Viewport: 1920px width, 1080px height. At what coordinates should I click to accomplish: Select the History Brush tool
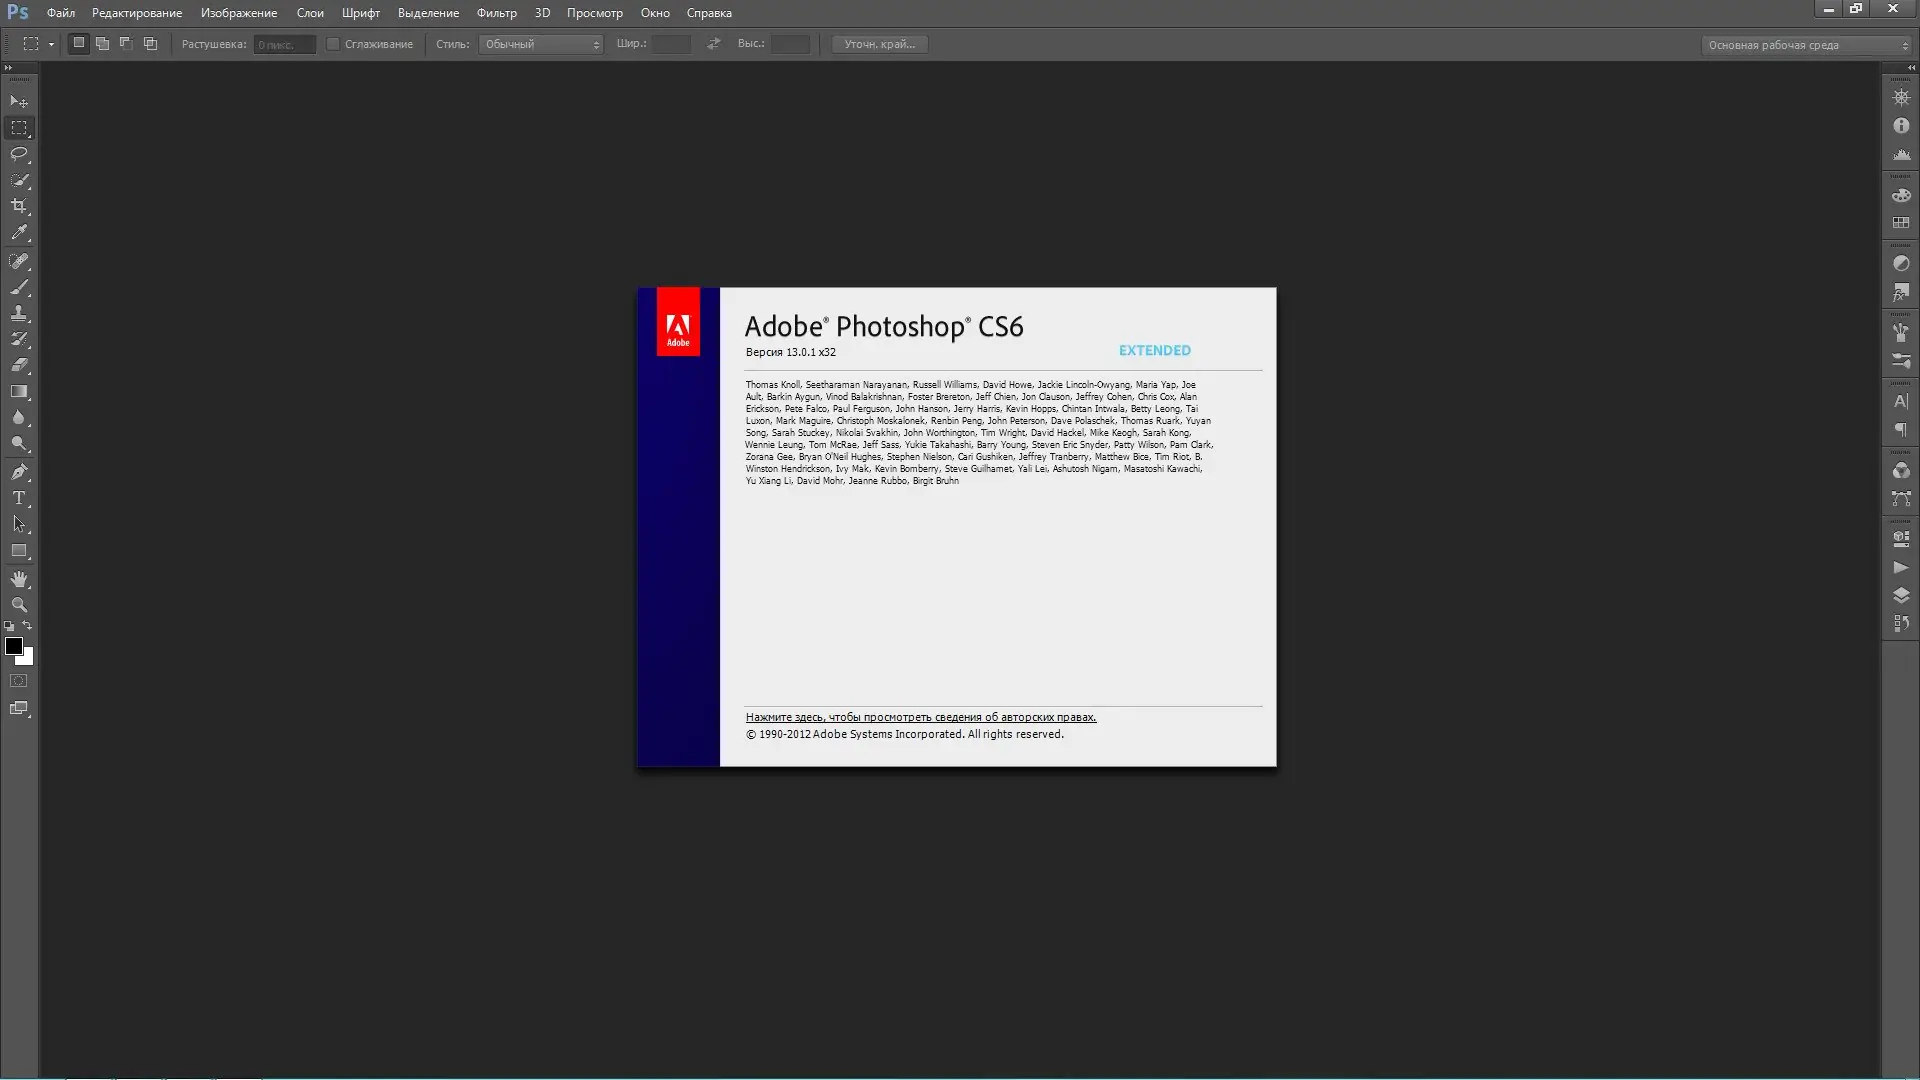[19, 339]
